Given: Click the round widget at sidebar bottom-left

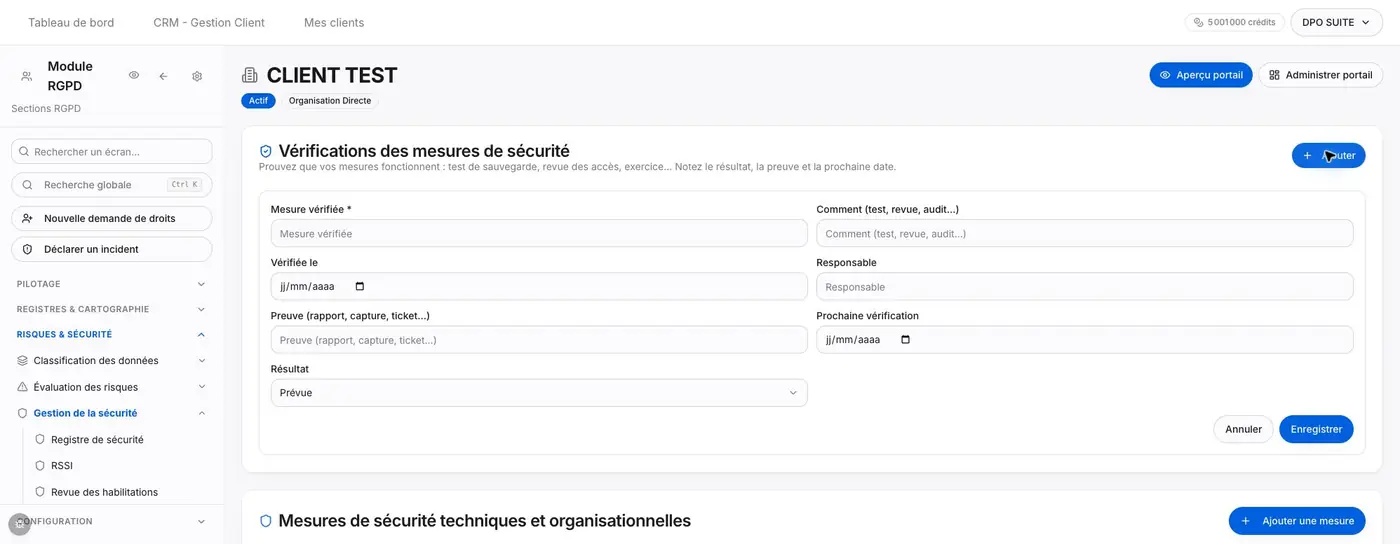Looking at the screenshot, I should 19,523.
